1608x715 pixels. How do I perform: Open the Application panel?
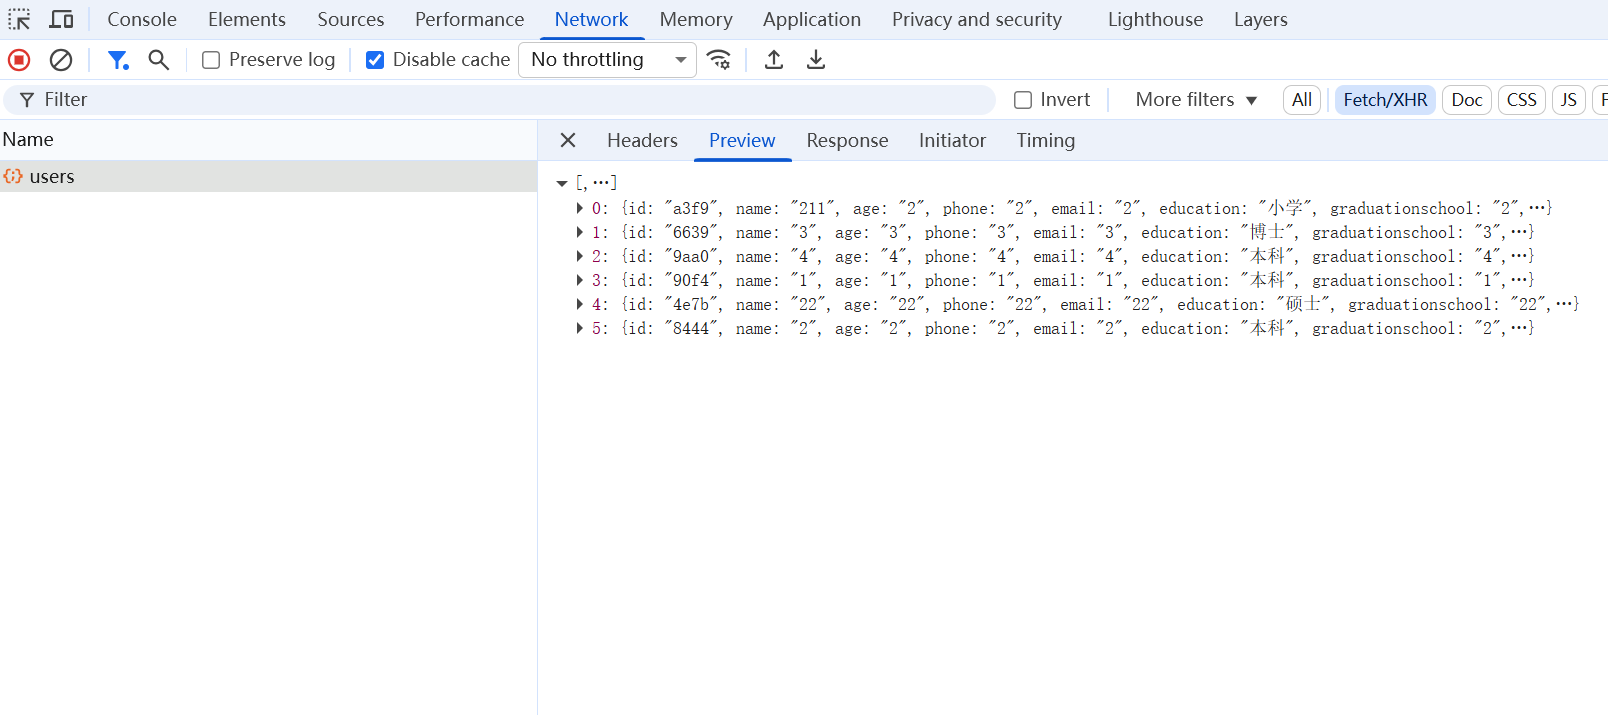pyautogui.click(x=812, y=19)
